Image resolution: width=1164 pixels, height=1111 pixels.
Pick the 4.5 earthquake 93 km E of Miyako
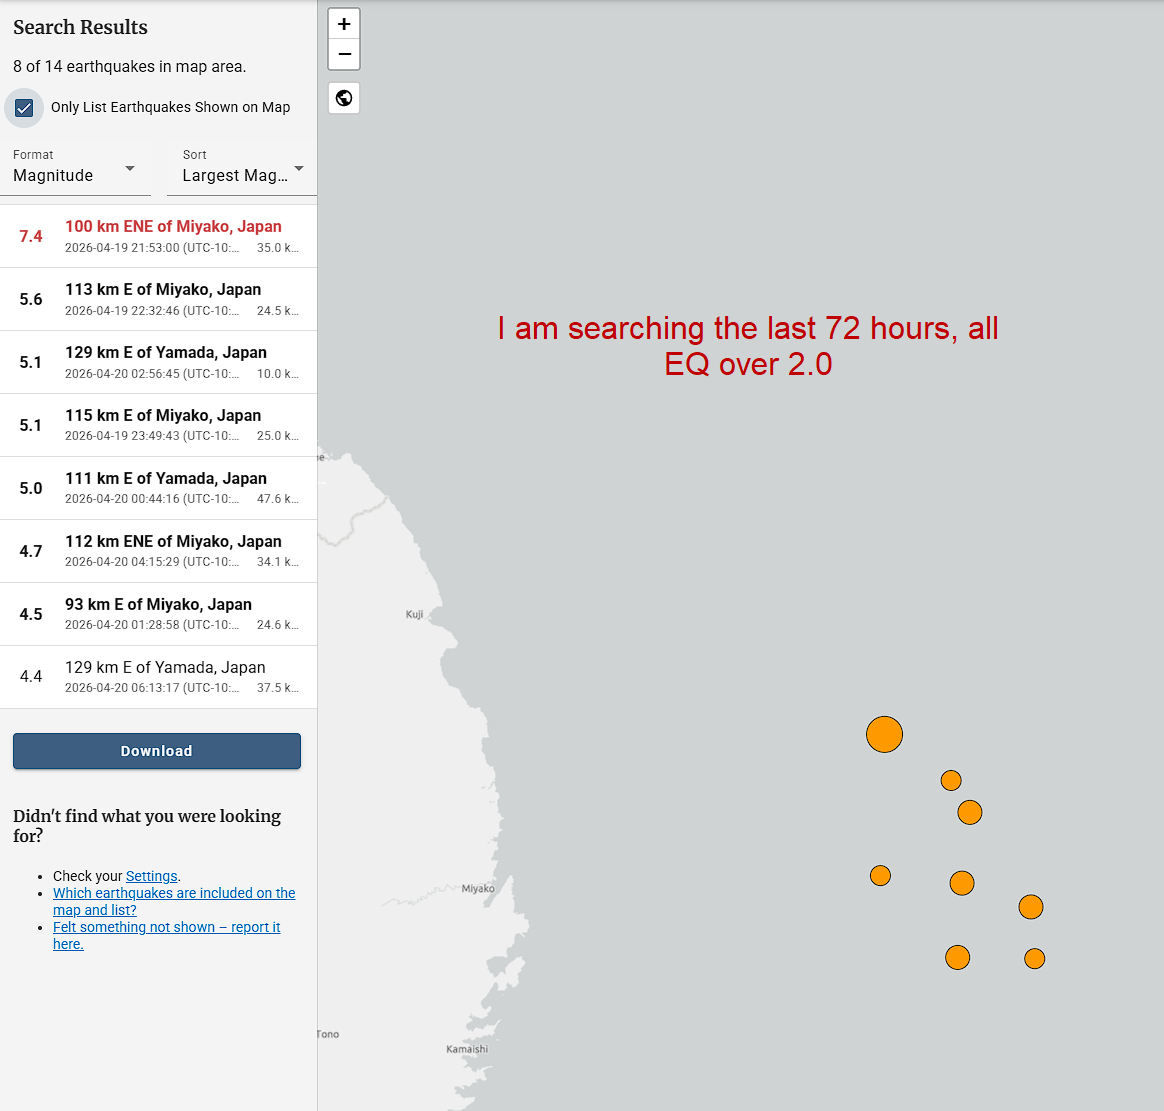click(x=158, y=614)
